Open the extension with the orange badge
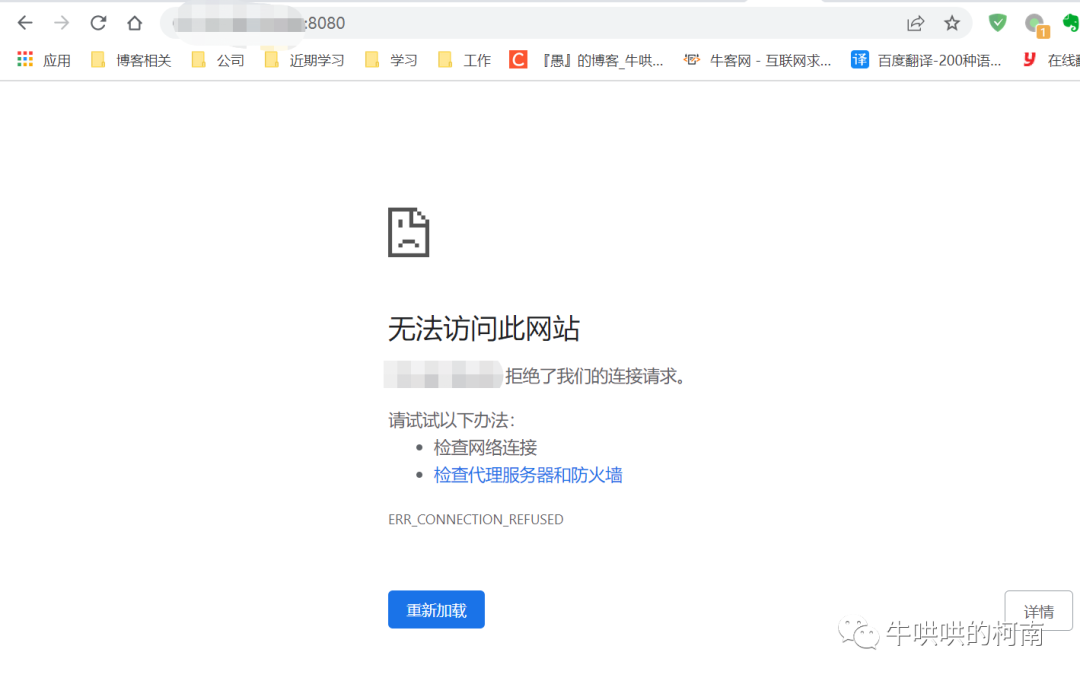Screen dimensions: 1080x681 coord(1036,25)
